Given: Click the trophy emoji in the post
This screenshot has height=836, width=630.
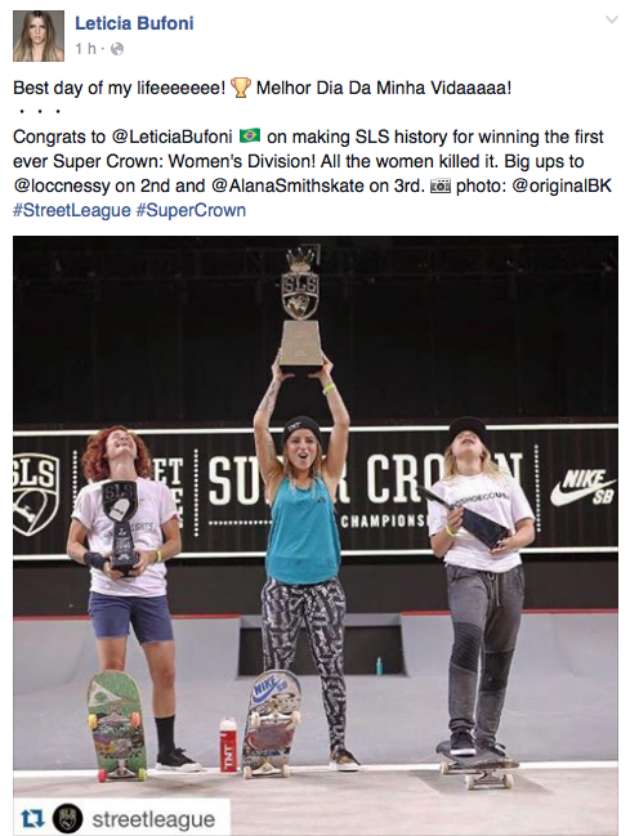Looking at the screenshot, I should 240,88.
